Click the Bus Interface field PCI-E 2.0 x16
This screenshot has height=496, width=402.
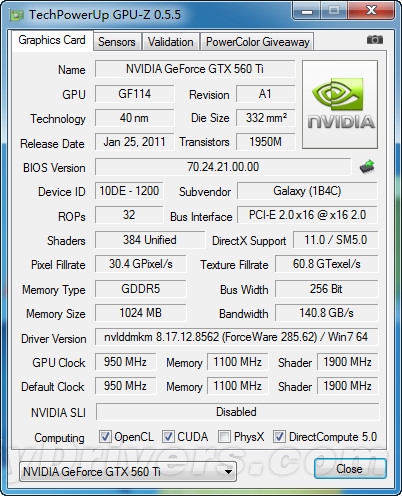[307, 215]
